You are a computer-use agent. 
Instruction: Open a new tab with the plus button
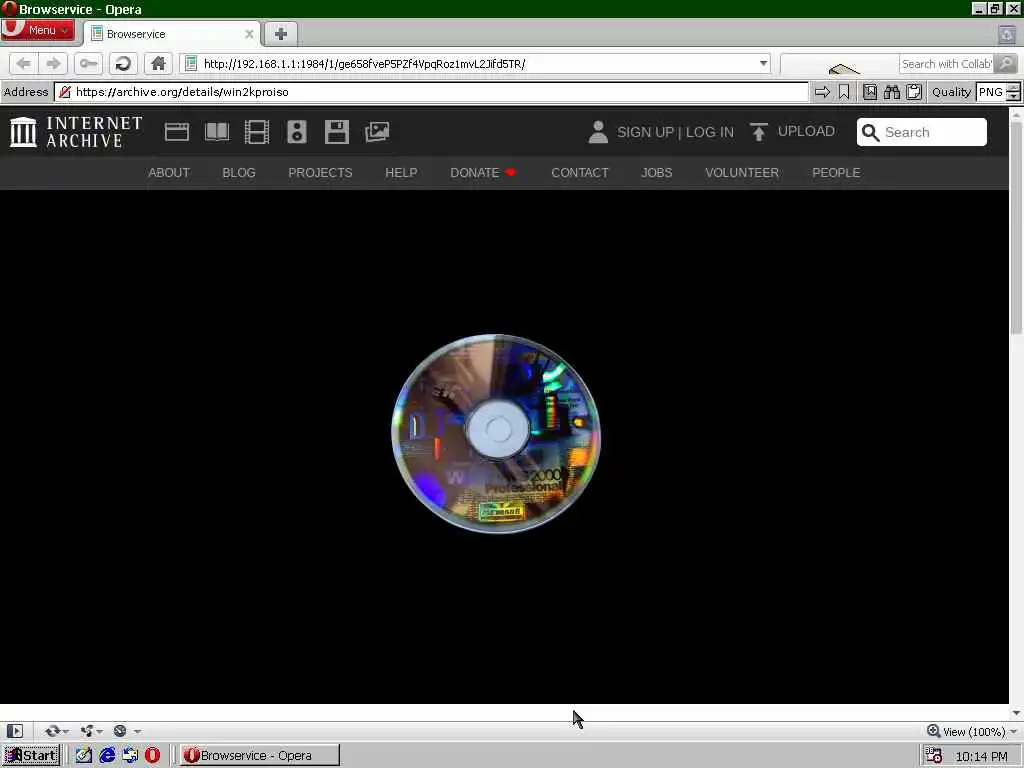click(281, 34)
